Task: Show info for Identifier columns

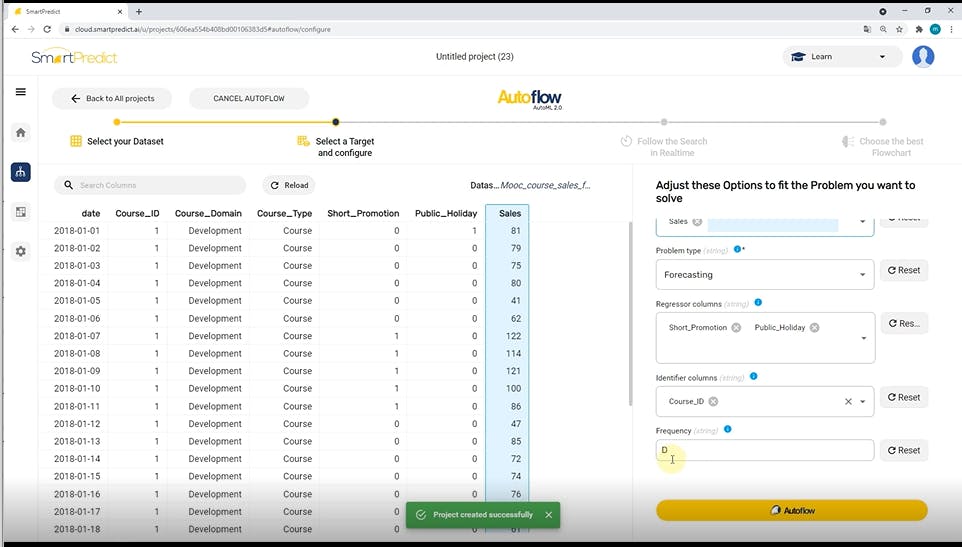Action: coord(753,377)
